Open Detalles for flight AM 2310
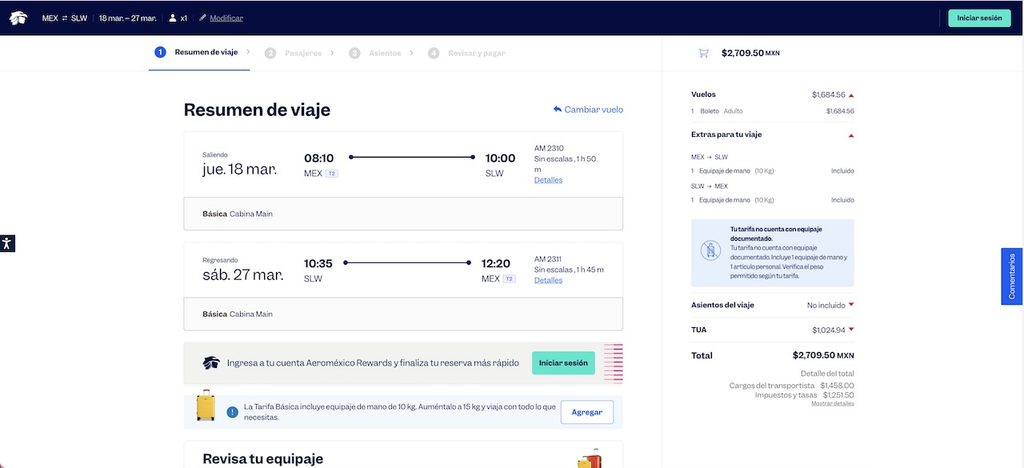1024x468 pixels. pos(548,179)
